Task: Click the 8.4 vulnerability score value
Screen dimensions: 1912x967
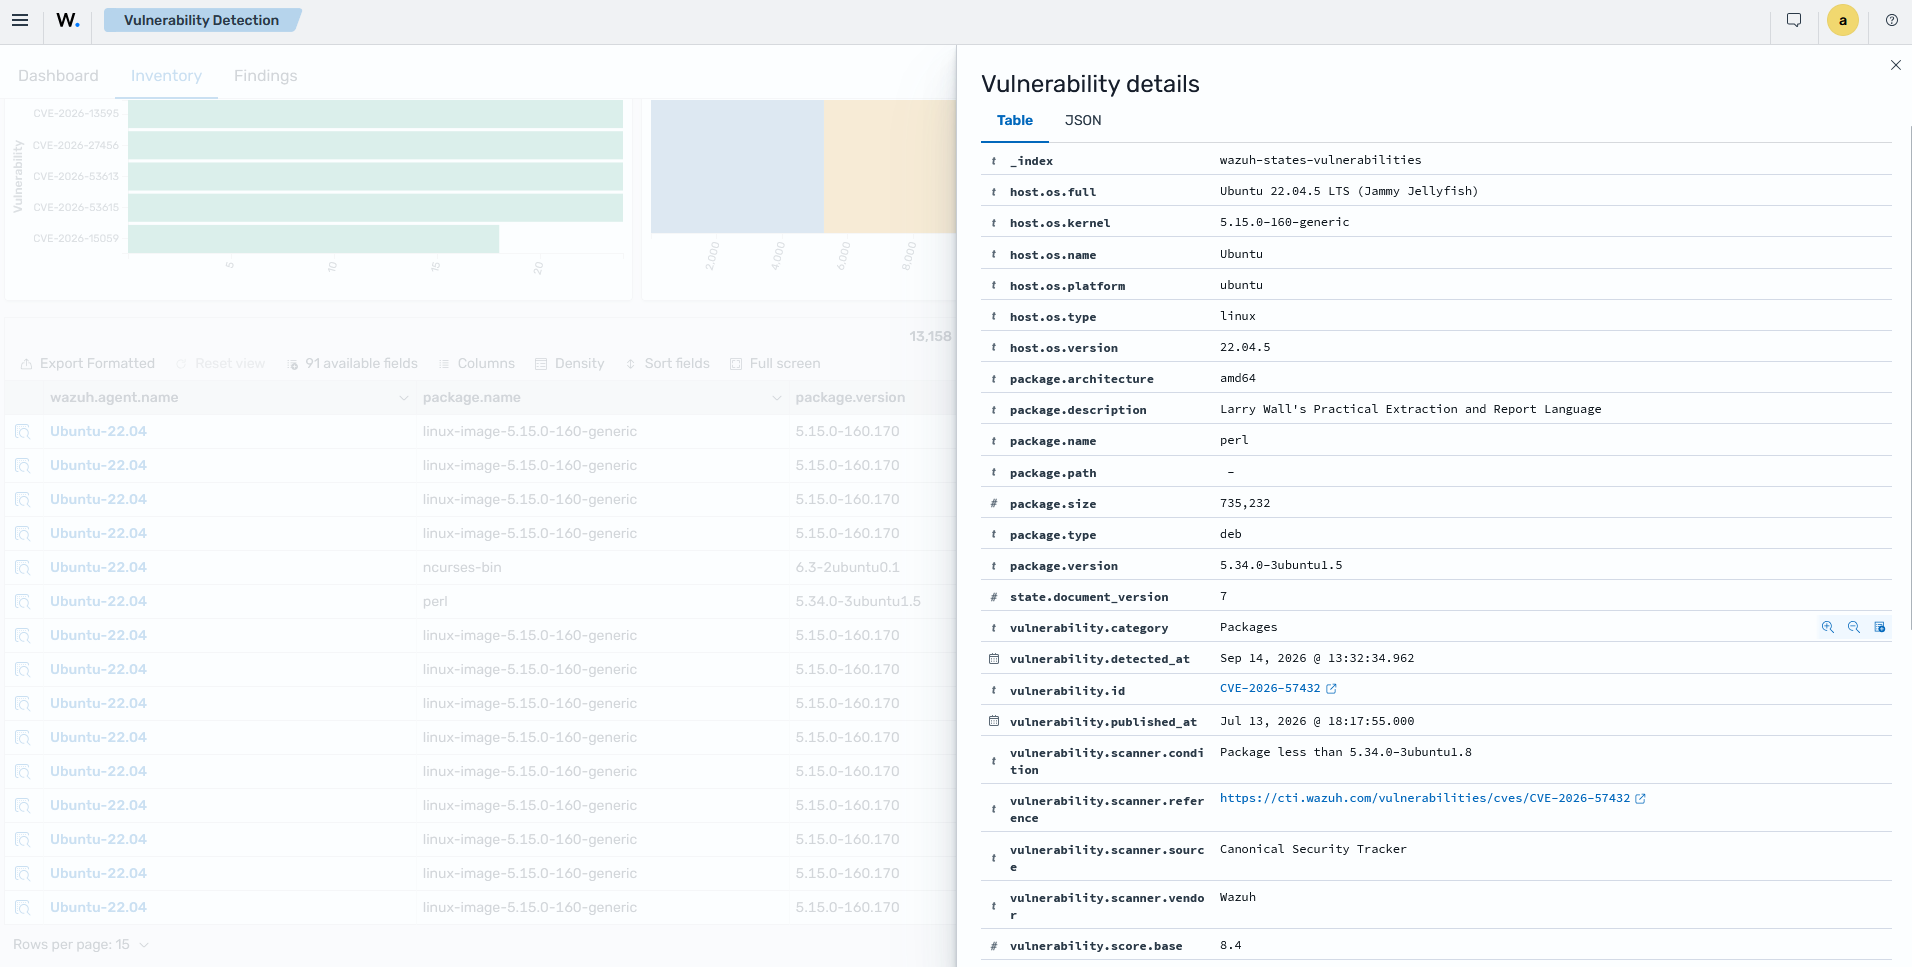Action: click(1230, 945)
